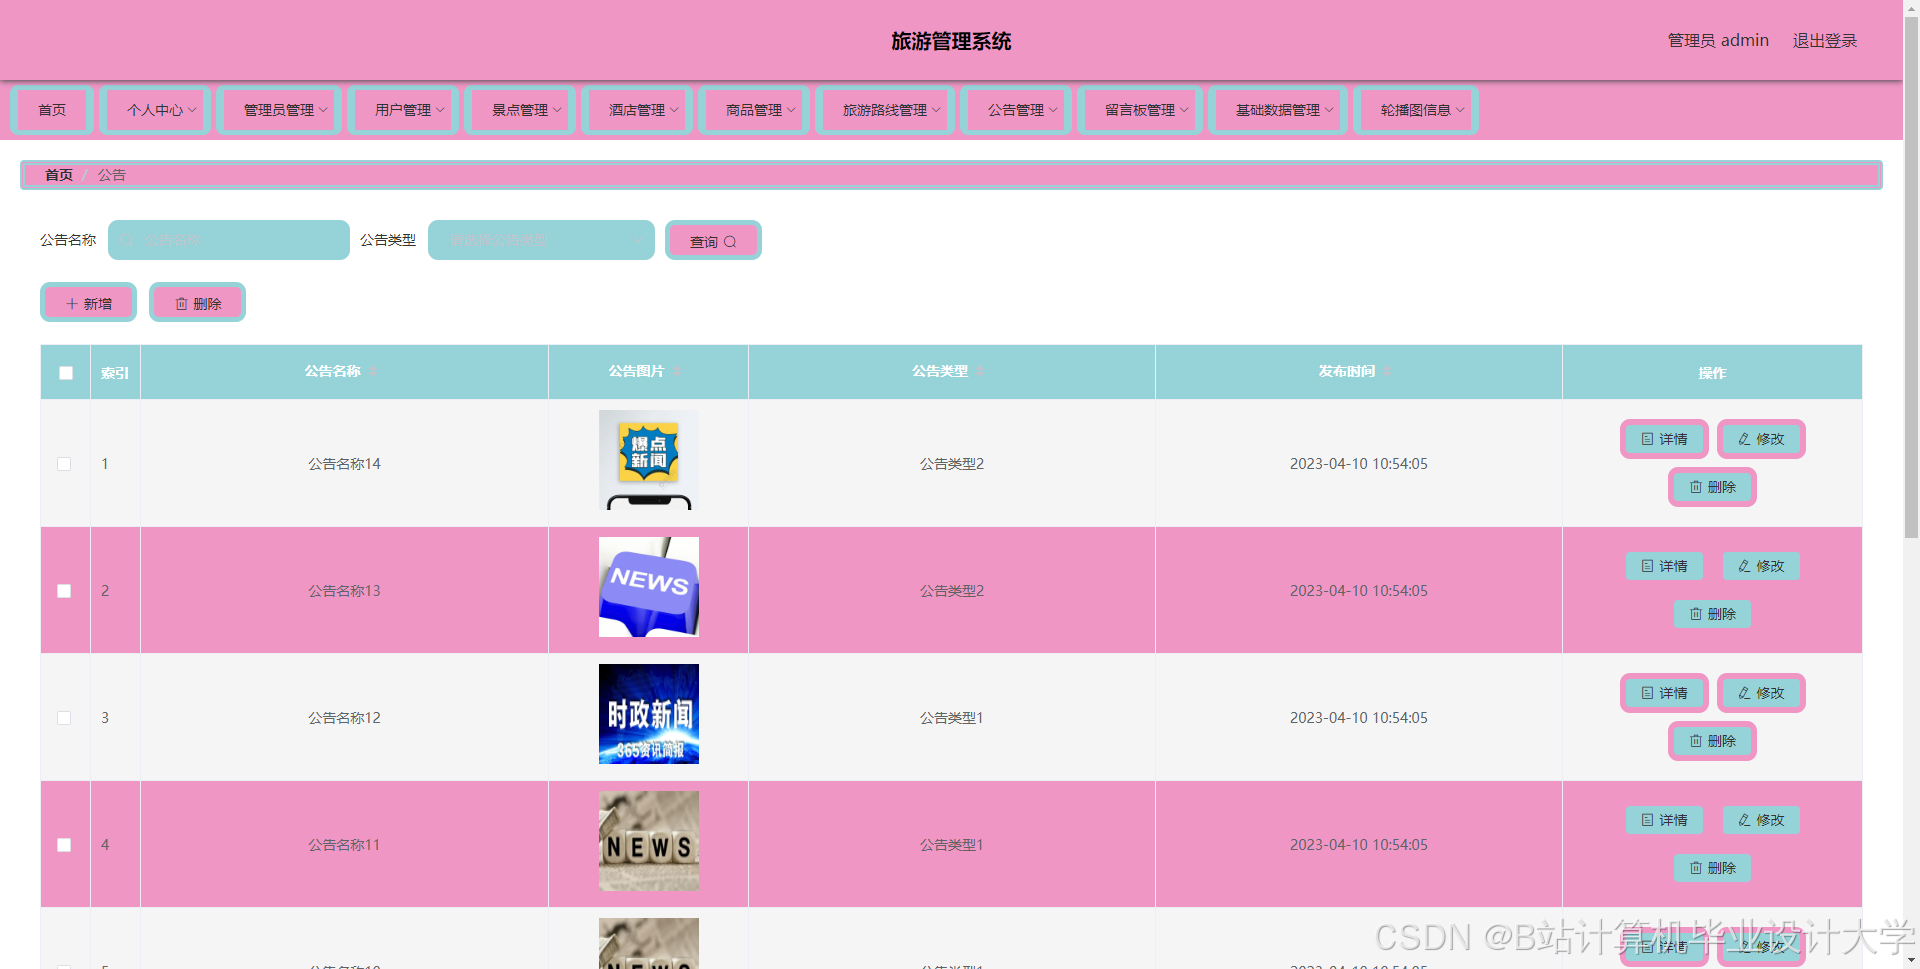Click the 删除 batch delete button above the table

[x=197, y=303]
